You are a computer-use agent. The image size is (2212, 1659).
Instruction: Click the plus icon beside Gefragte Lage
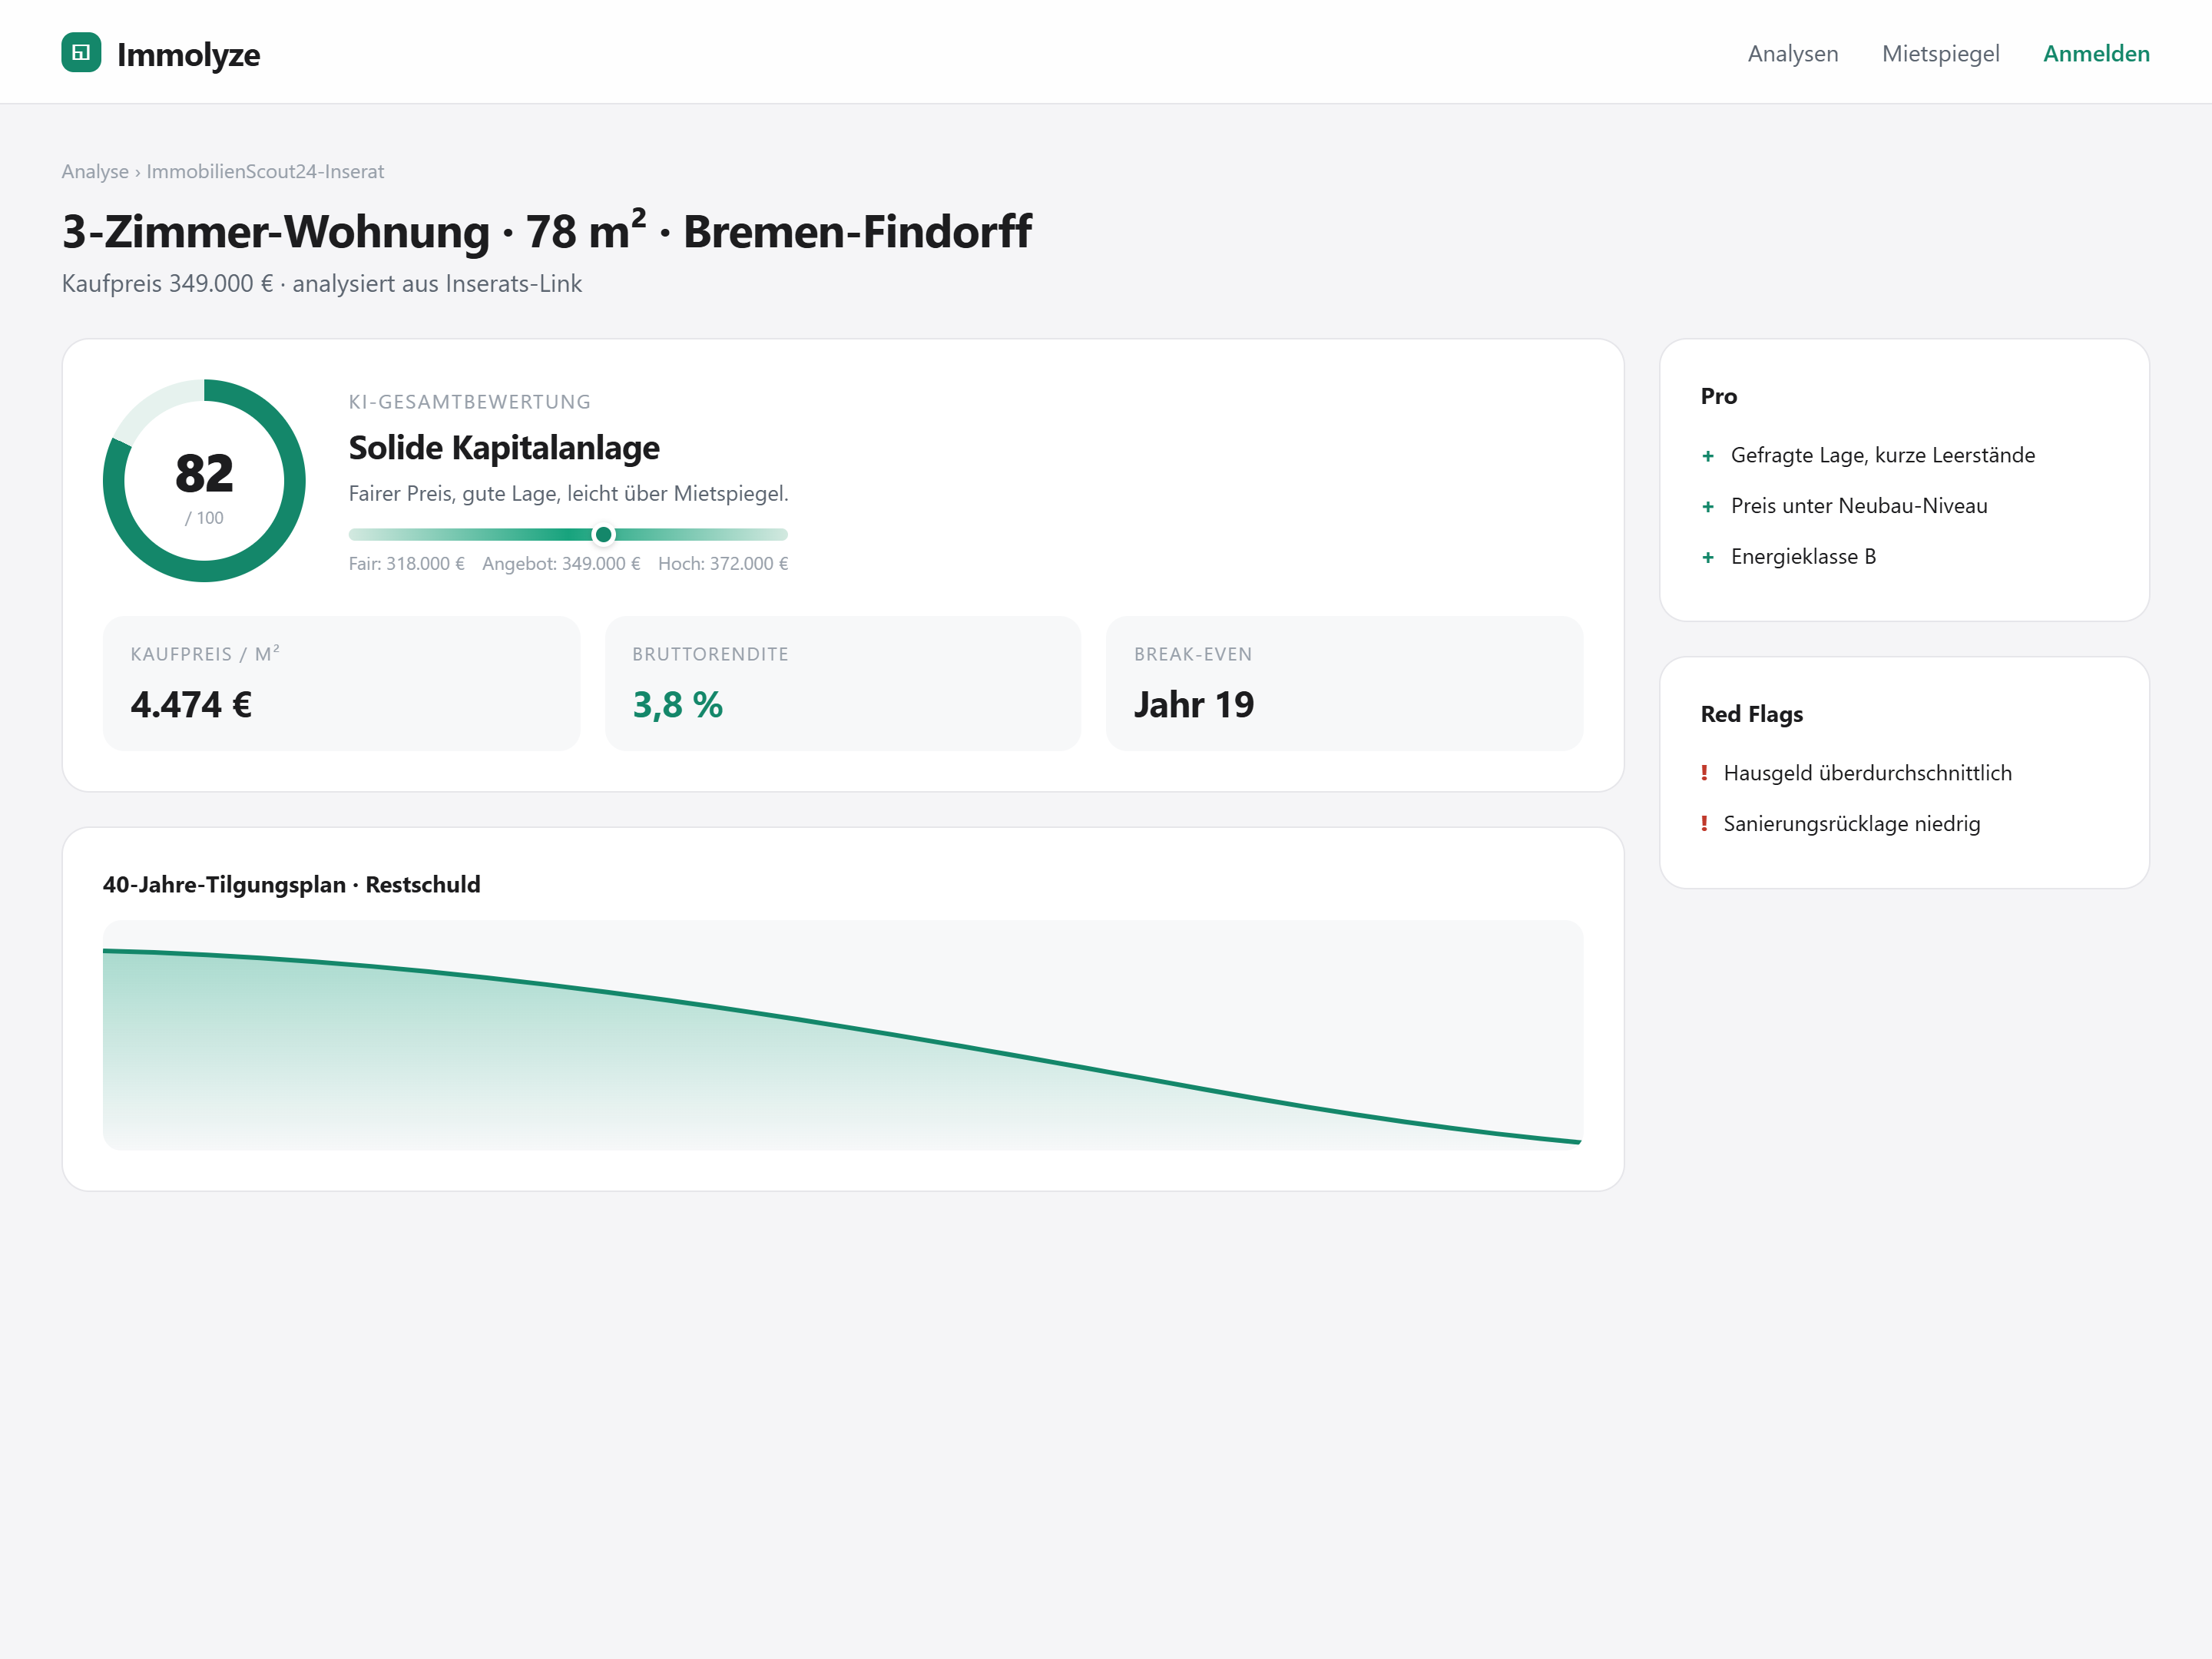1707,456
